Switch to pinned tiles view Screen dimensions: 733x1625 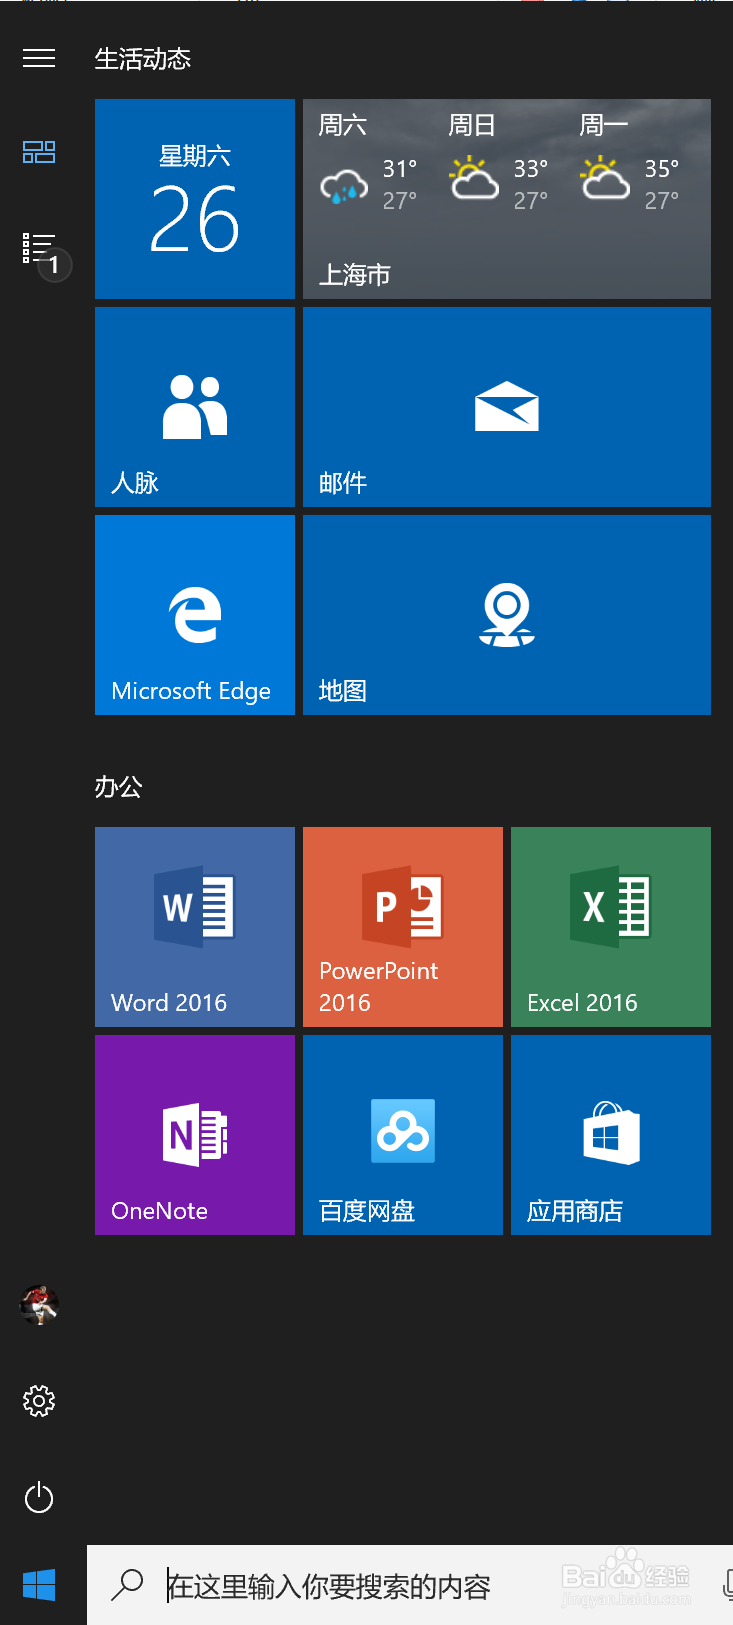(39, 152)
